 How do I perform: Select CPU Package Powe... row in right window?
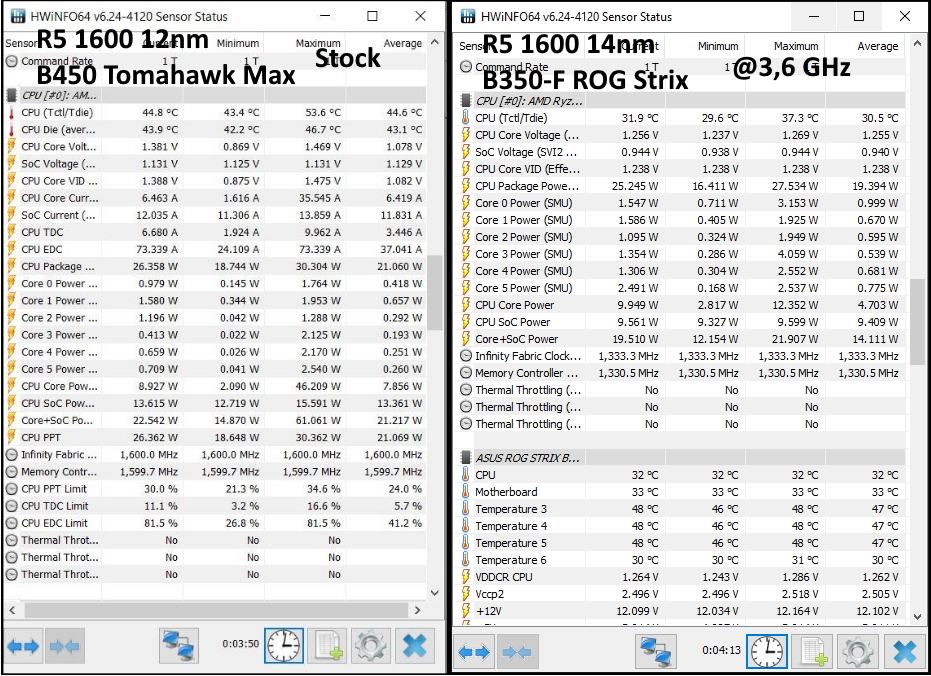[x=682, y=186]
